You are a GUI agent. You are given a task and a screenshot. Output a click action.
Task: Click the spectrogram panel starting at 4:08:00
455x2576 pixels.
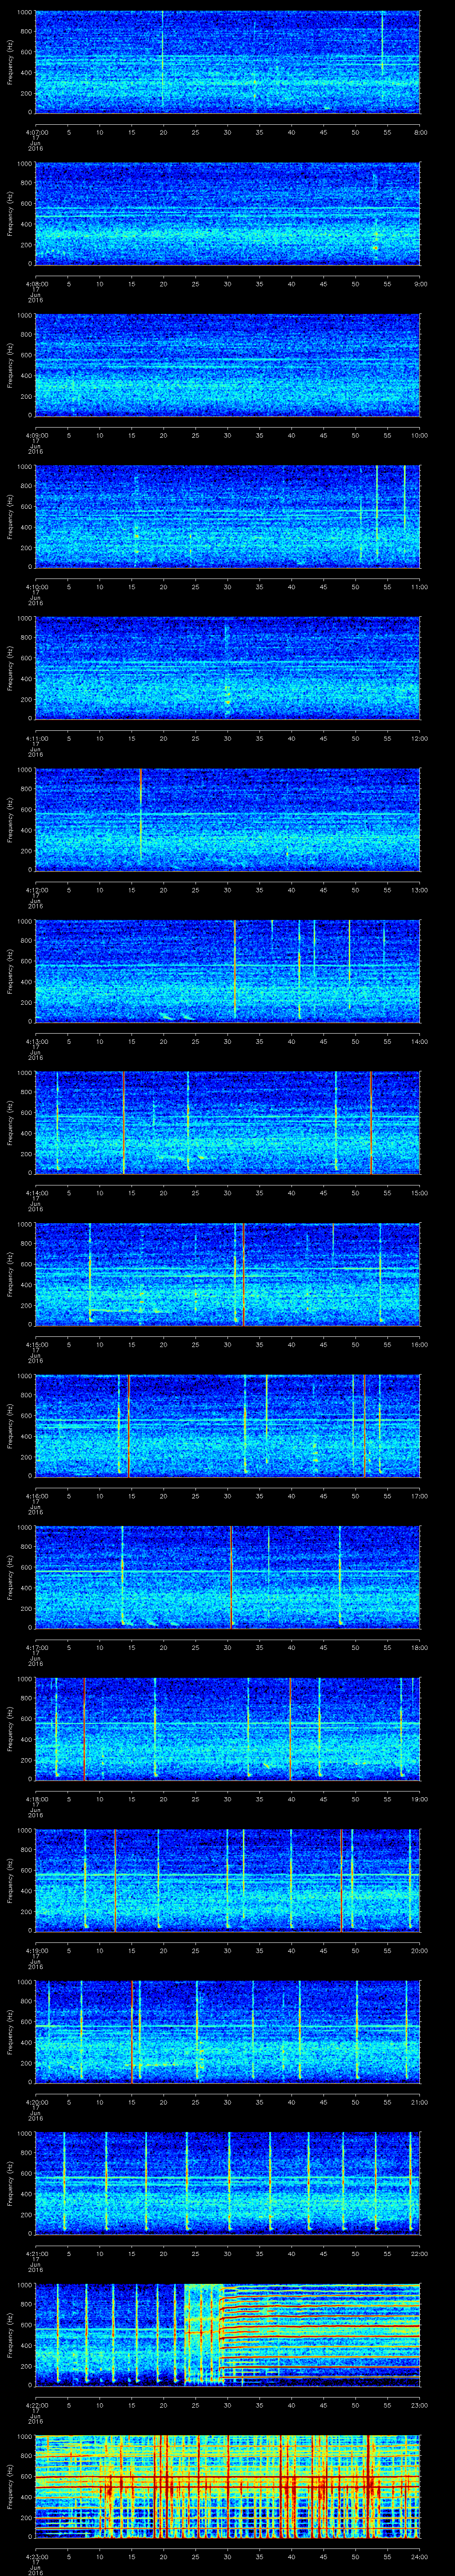click(x=228, y=213)
